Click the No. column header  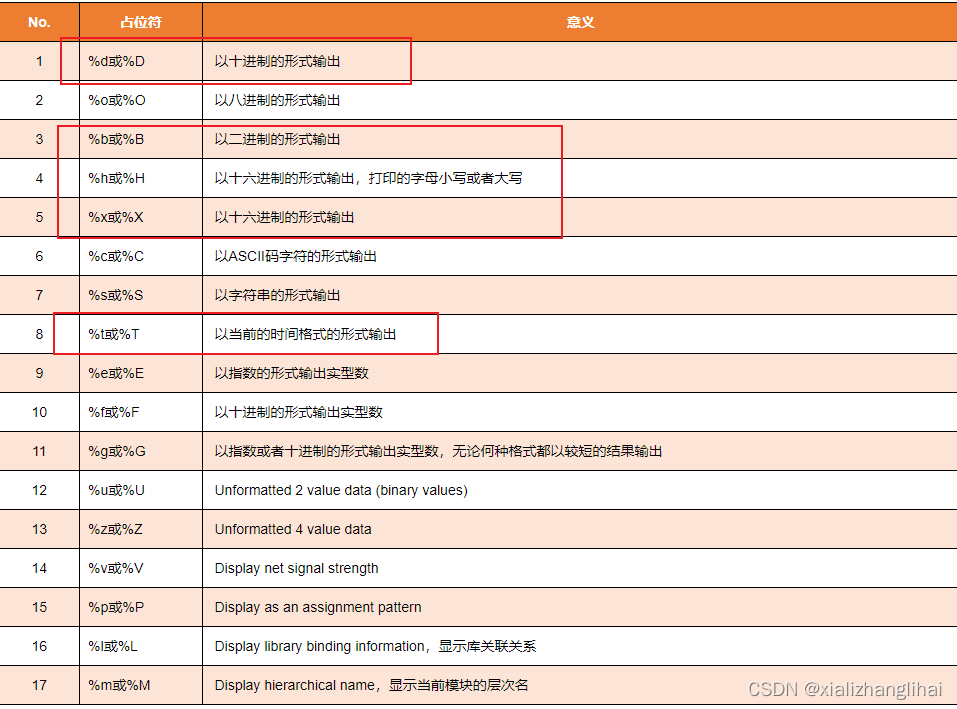click(x=39, y=20)
